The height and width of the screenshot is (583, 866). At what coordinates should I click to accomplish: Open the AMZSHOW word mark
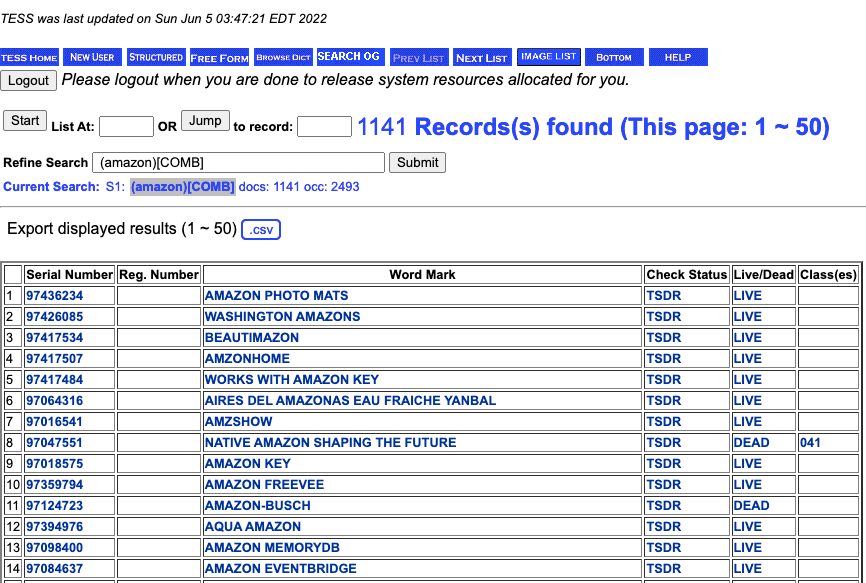click(238, 421)
